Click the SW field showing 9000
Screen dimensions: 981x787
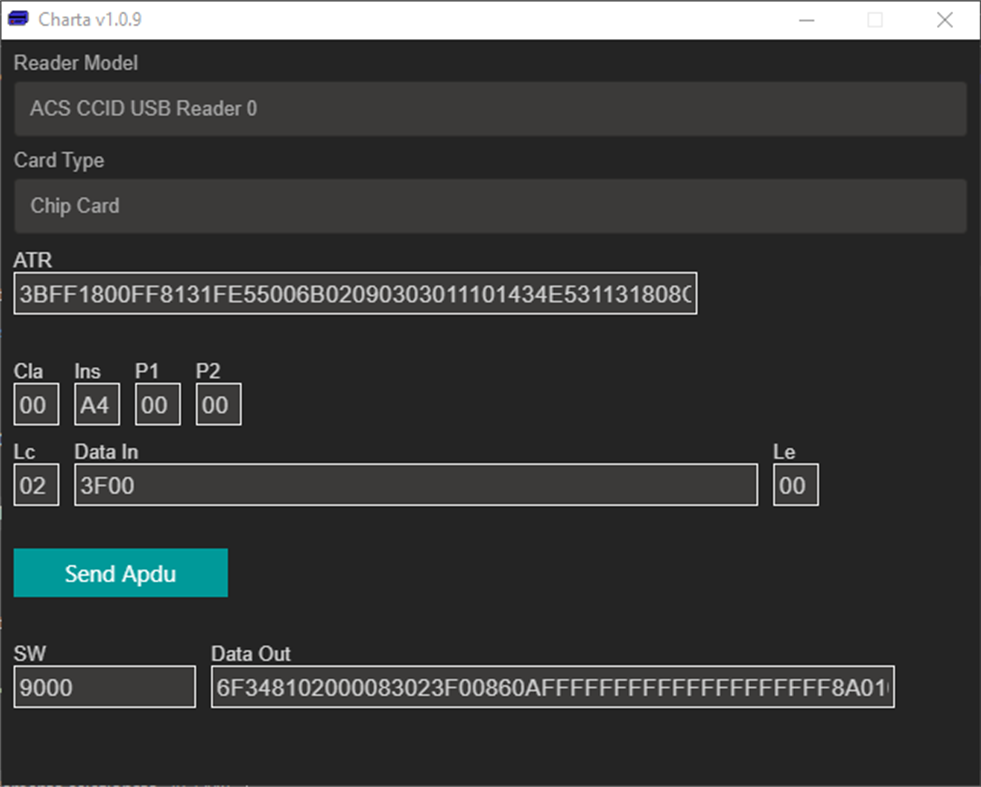[x=104, y=687]
